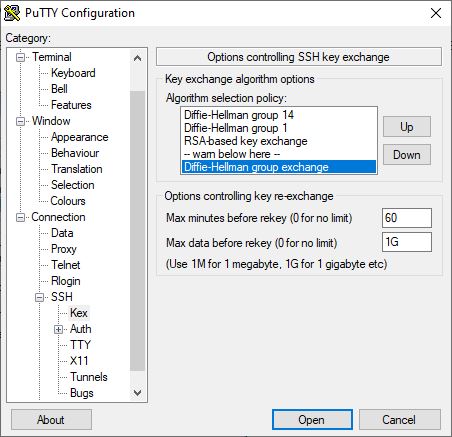Select Diffie-Hellman group 14 algorithm
Screen dimensions: 452x437
tap(279, 115)
